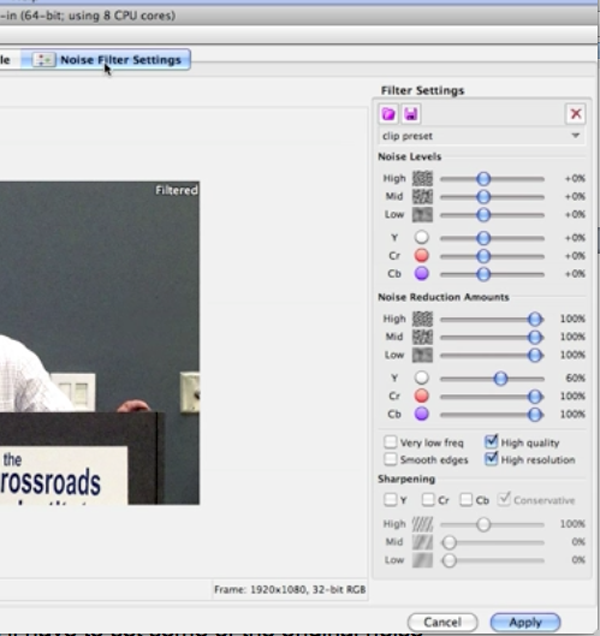Open the load preset folder icon

[388, 114]
